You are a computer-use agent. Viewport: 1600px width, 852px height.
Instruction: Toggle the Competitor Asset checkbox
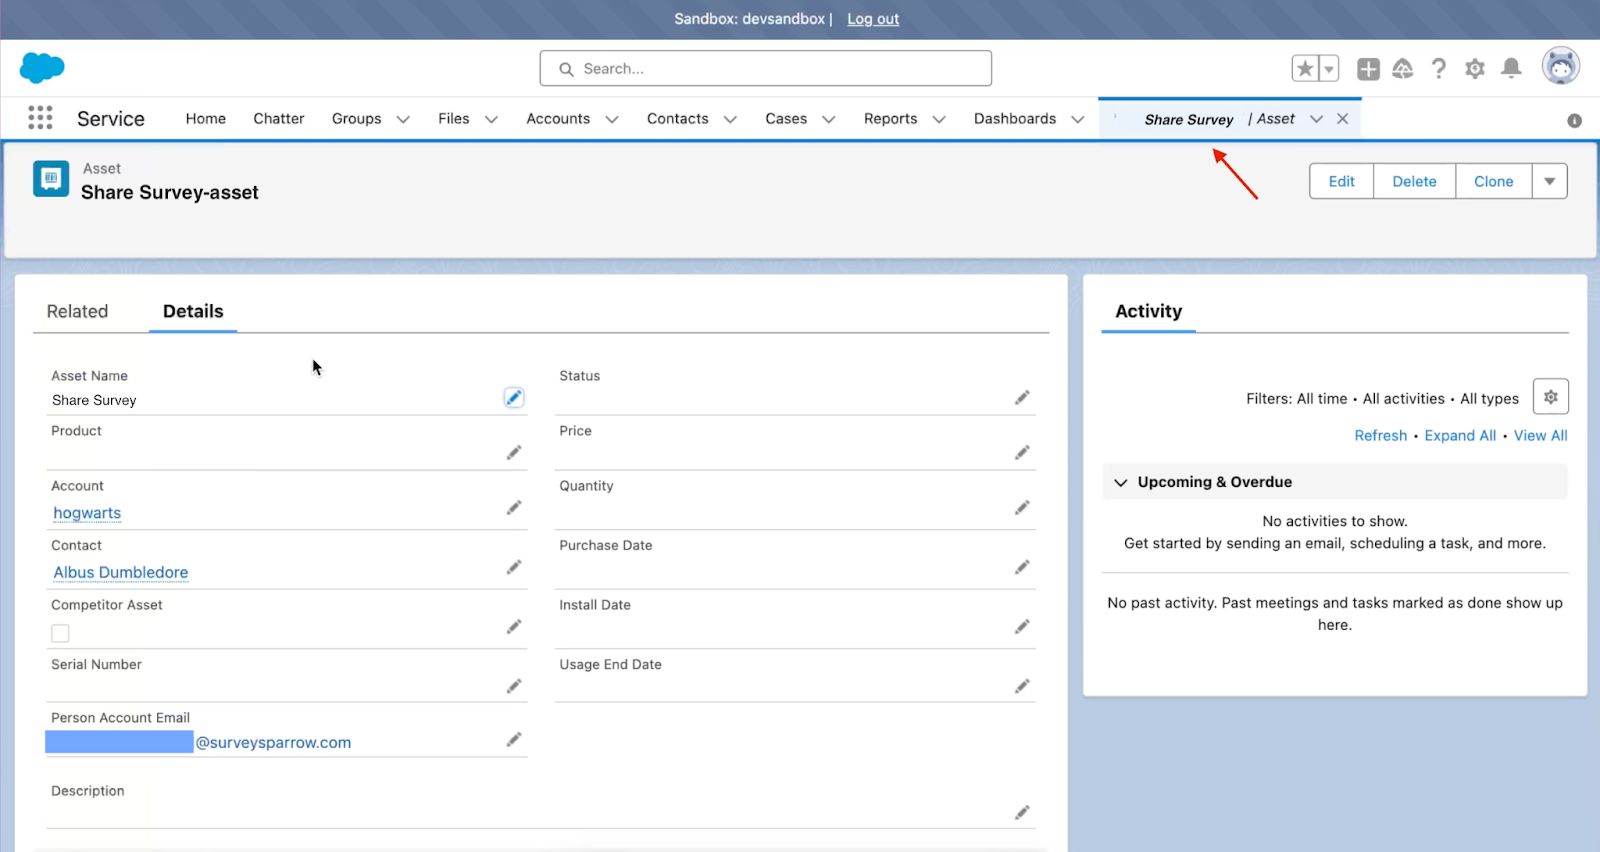(61, 633)
